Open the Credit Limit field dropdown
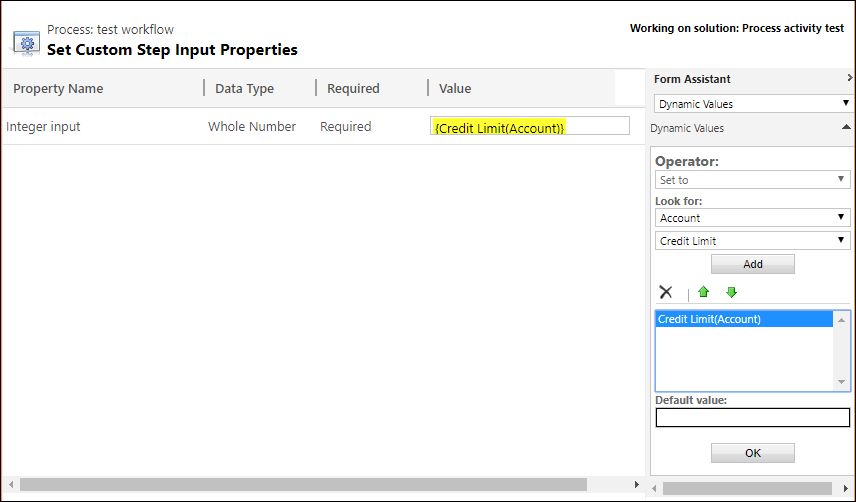 click(x=752, y=241)
